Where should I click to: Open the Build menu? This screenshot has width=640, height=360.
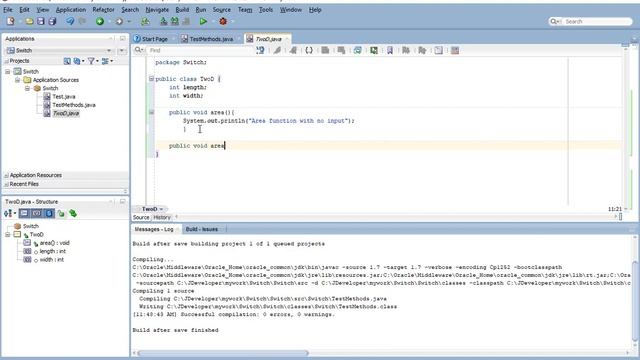(x=182, y=9)
